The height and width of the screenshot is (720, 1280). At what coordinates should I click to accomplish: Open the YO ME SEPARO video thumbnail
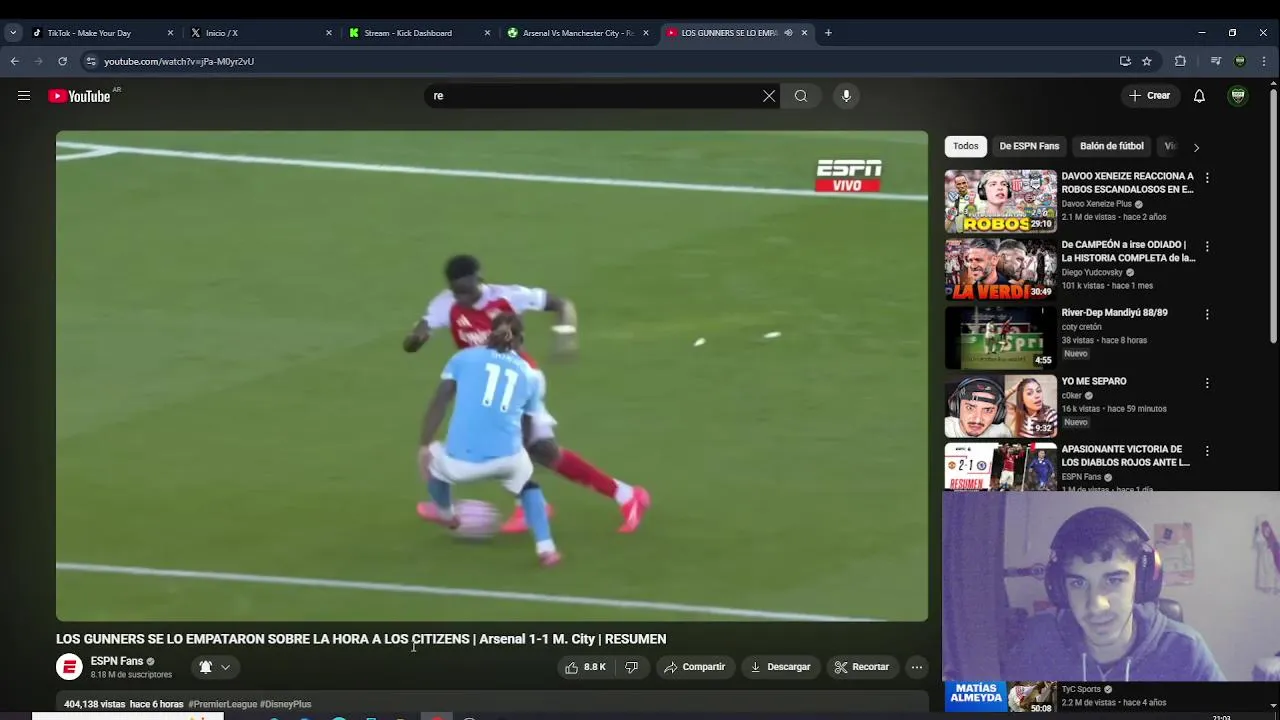pyautogui.click(x=1000, y=405)
